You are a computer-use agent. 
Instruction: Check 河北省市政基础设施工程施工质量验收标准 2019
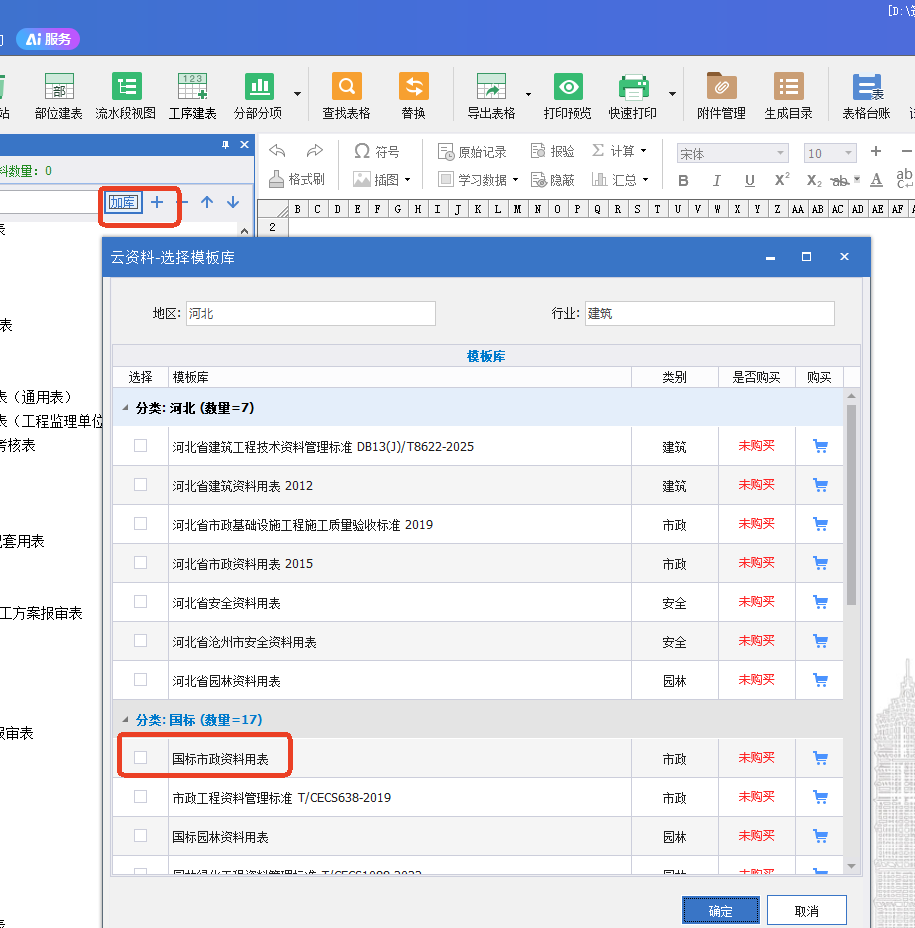pyautogui.click(x=140, y=524)
